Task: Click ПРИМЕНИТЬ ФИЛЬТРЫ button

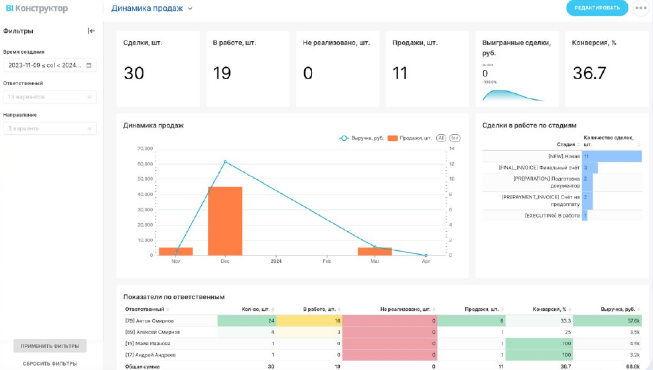Action: [50, 346]
